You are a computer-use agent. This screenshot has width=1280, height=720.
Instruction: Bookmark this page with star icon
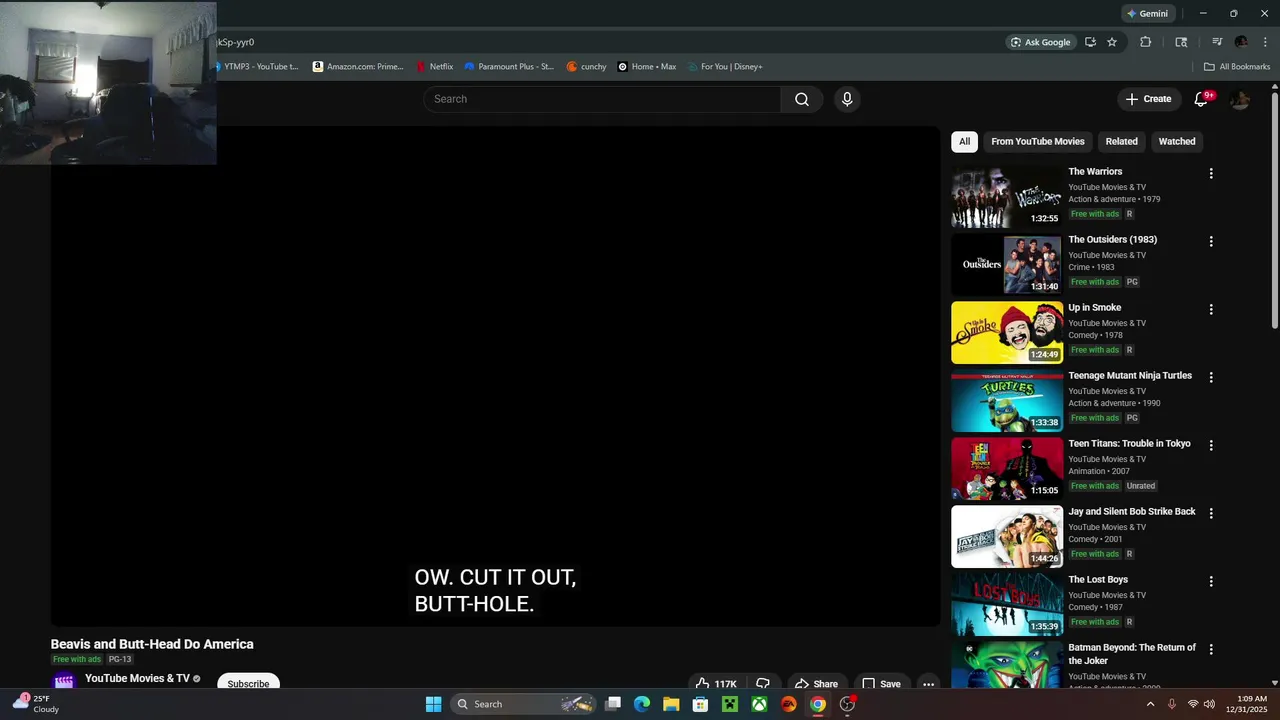pyautogui.click(x=1112, y=42)
